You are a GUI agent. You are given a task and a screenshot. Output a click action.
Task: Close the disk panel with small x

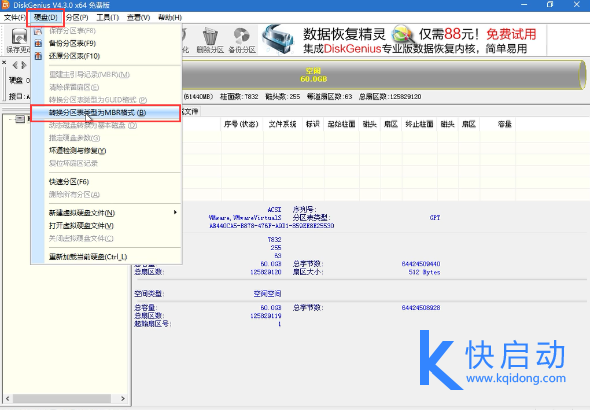[x=4, y=62]
